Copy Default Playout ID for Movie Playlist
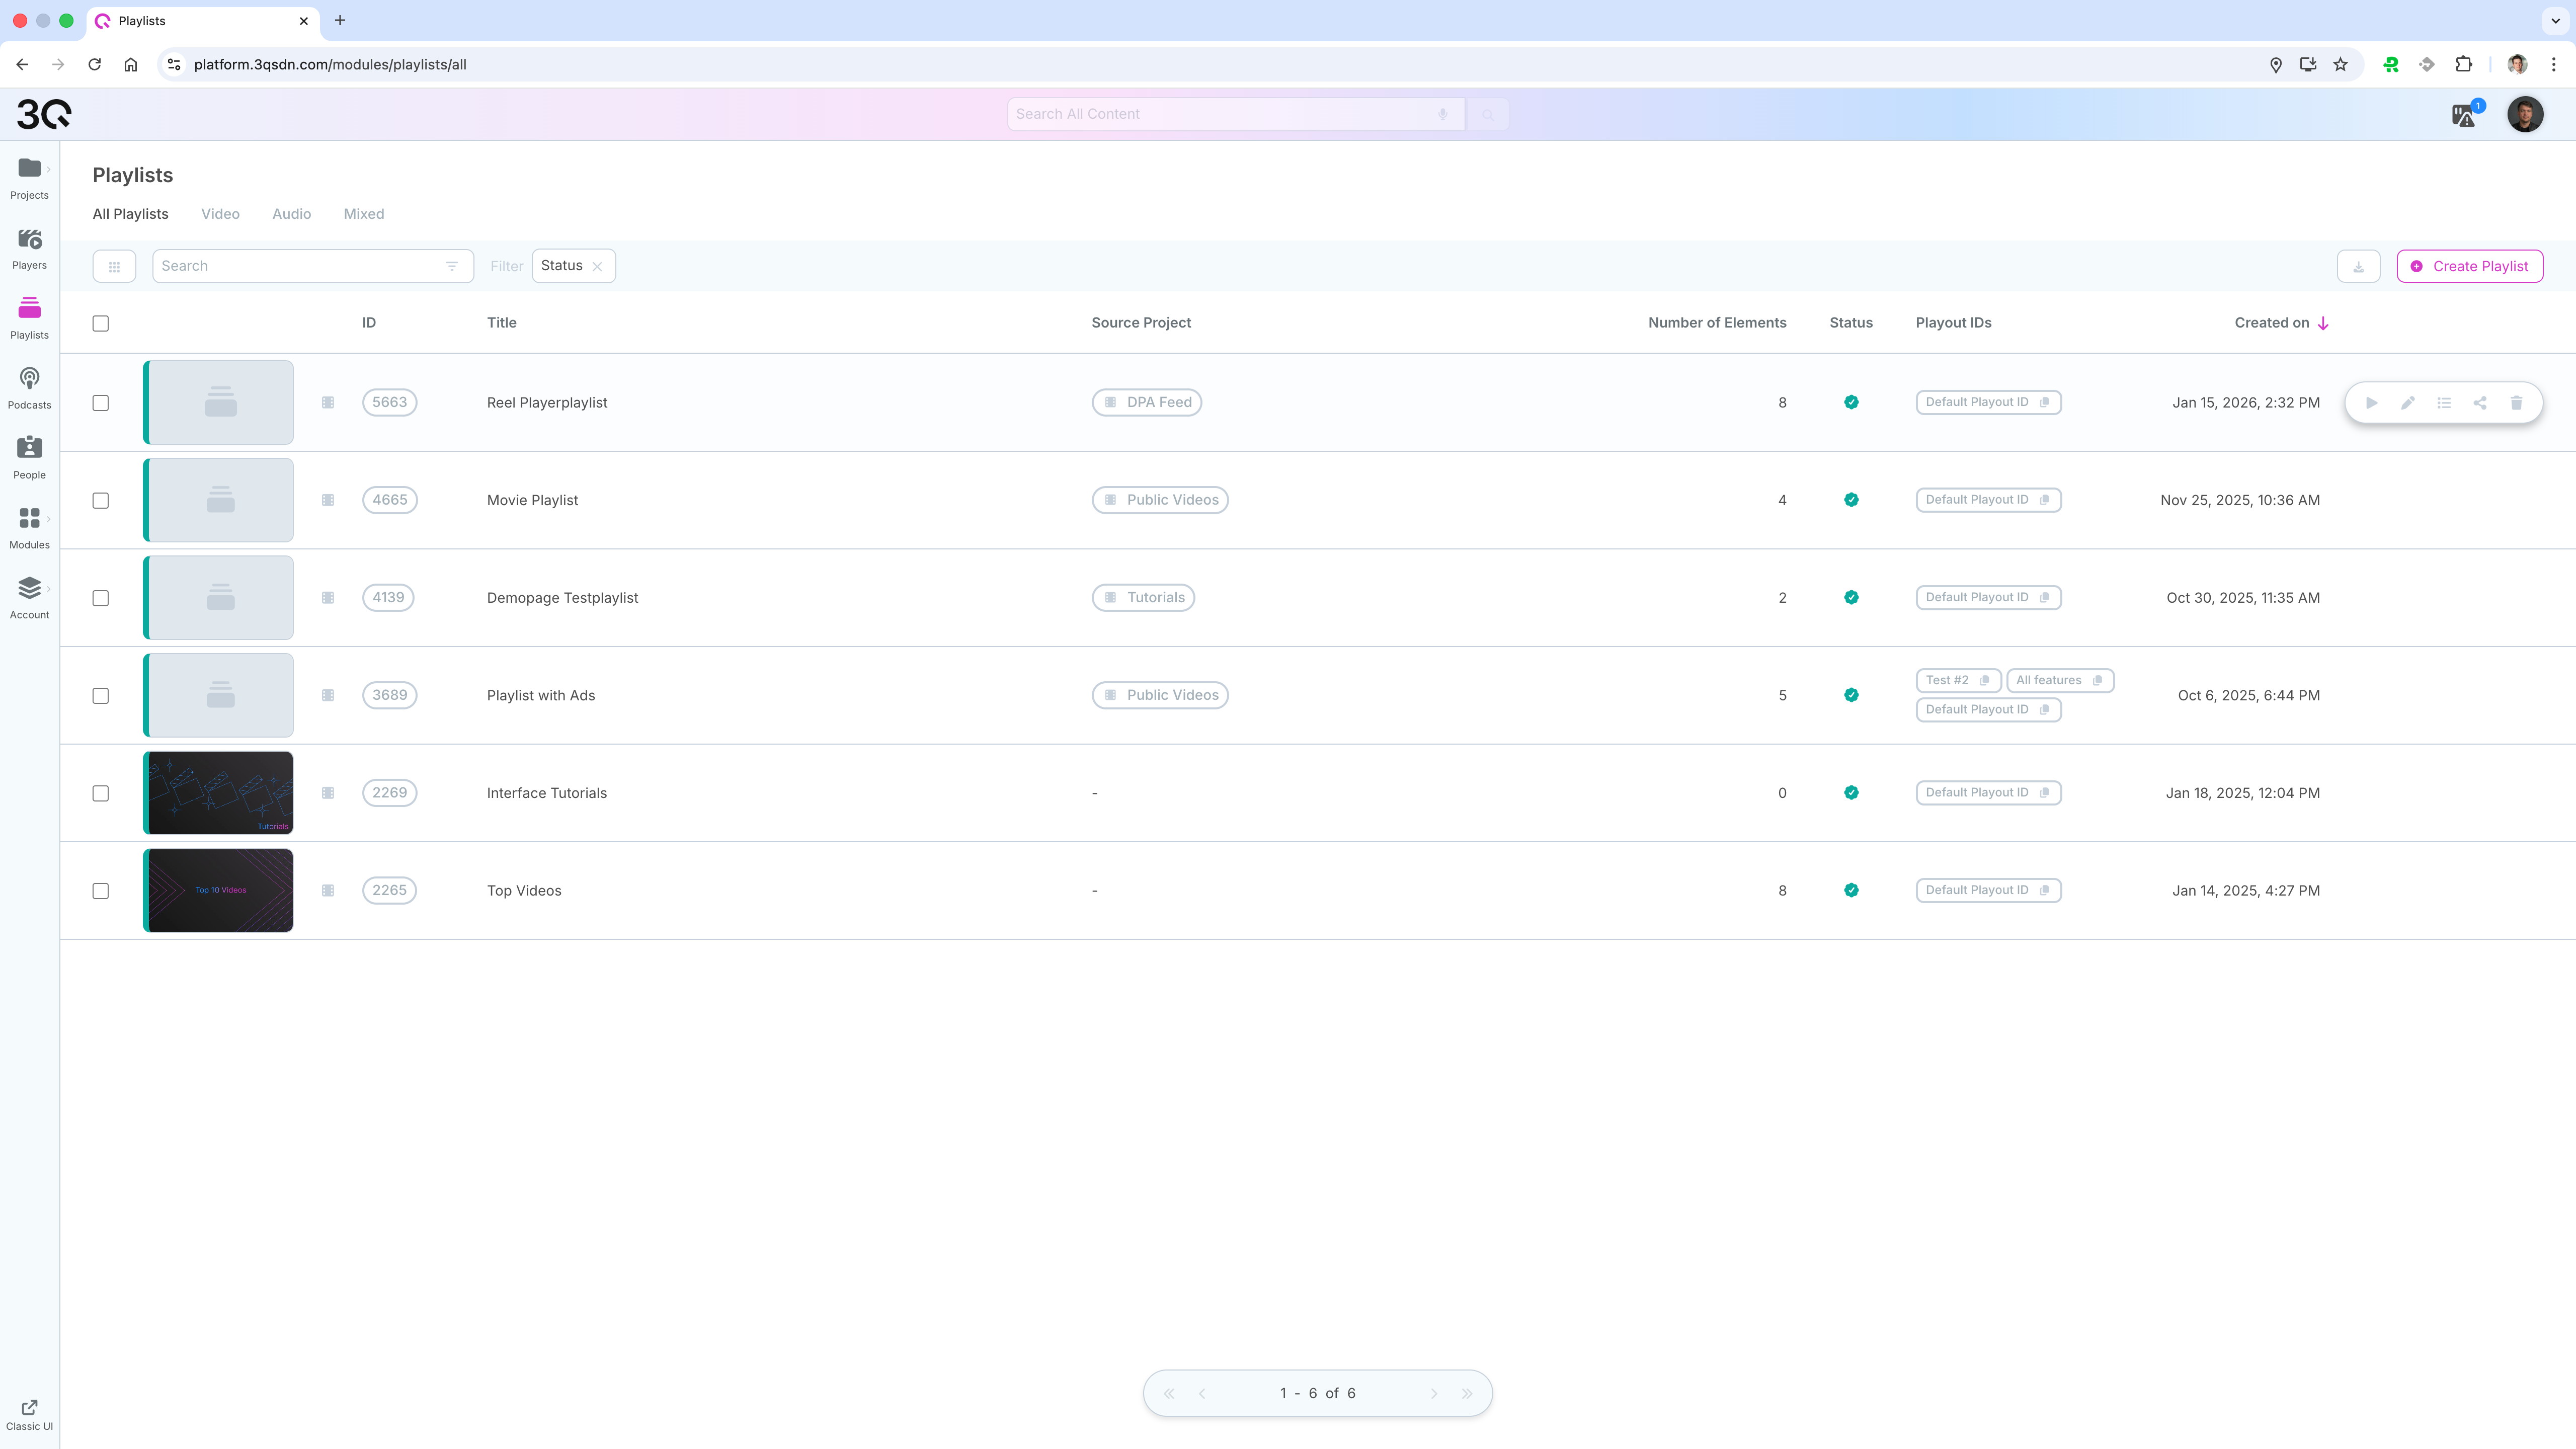2576x1449 pixels. point(2045,500)
